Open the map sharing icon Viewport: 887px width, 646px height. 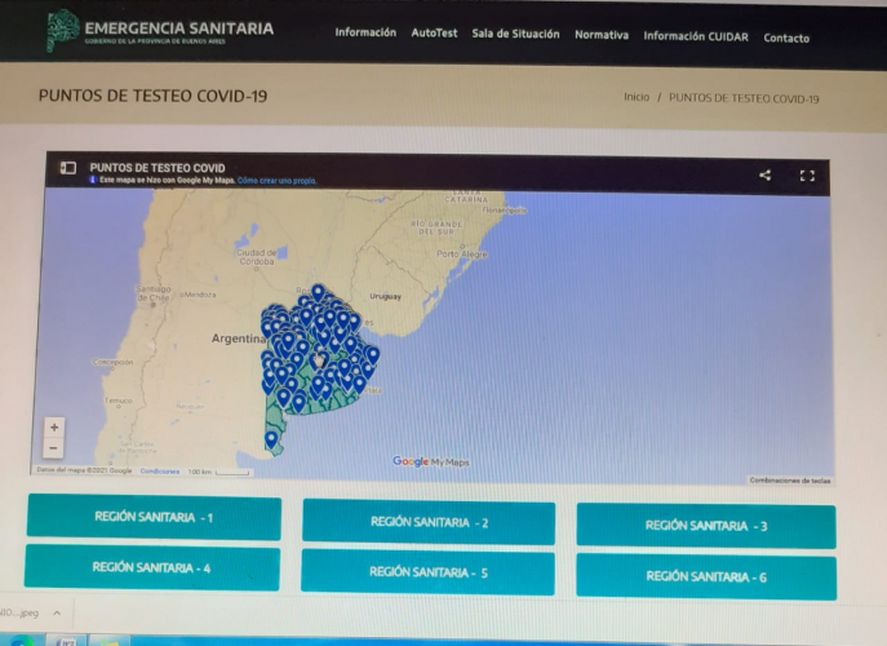tap(765, 175)
